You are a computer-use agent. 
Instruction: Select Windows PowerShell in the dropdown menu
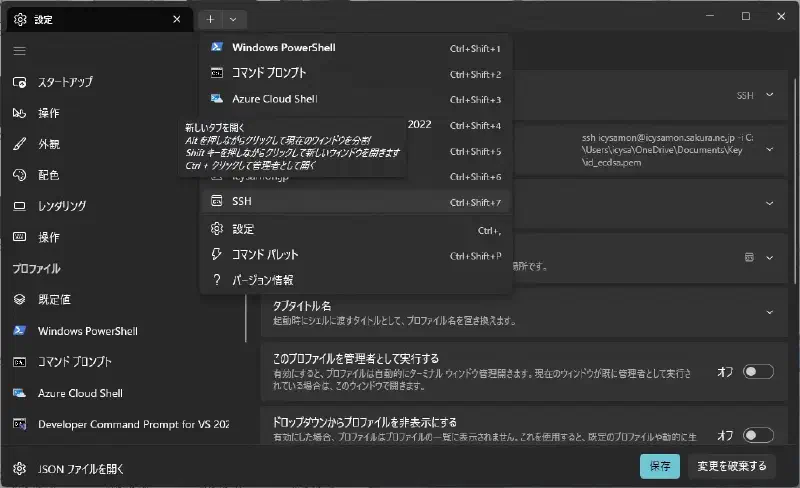[x=356, y=47]
